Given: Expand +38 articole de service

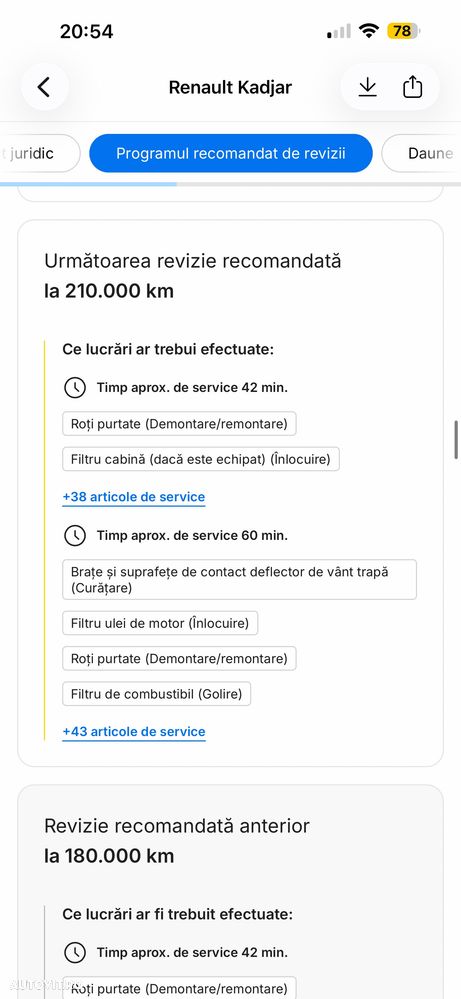Looking at the screenshot, I should (x=134, y=497).
